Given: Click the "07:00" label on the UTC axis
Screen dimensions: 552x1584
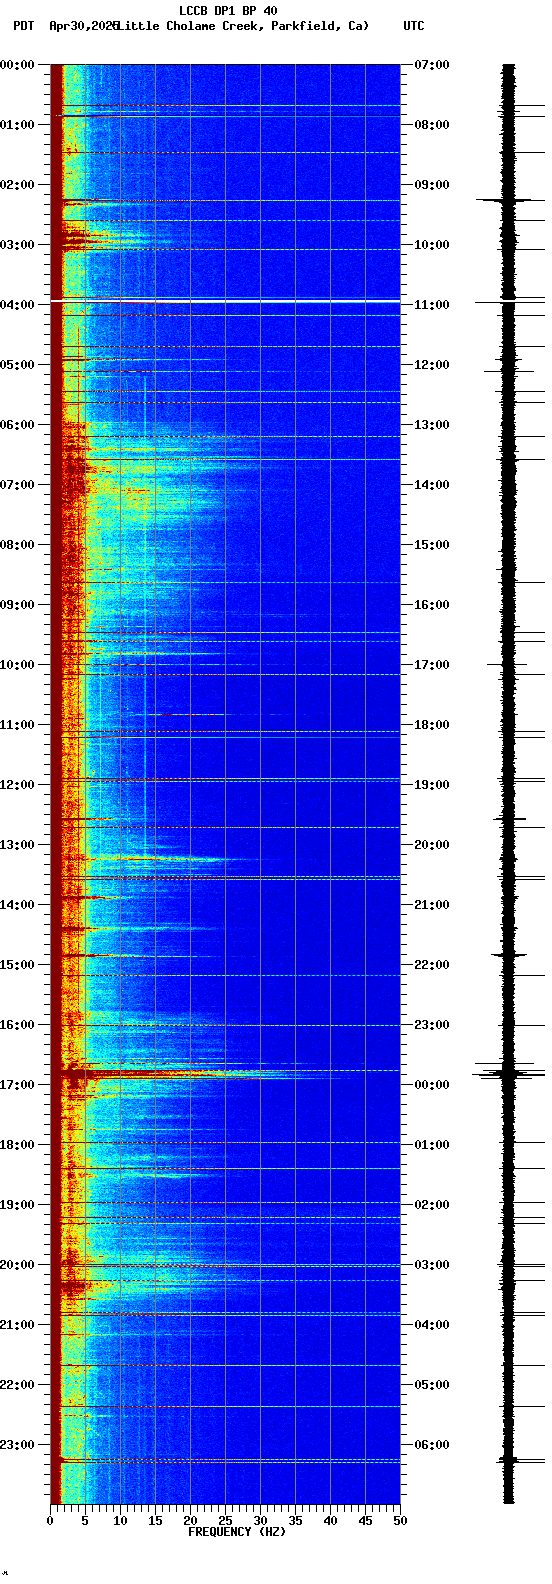Looking at the screenshot, I should pyautogui.click(x=431, y=65).
